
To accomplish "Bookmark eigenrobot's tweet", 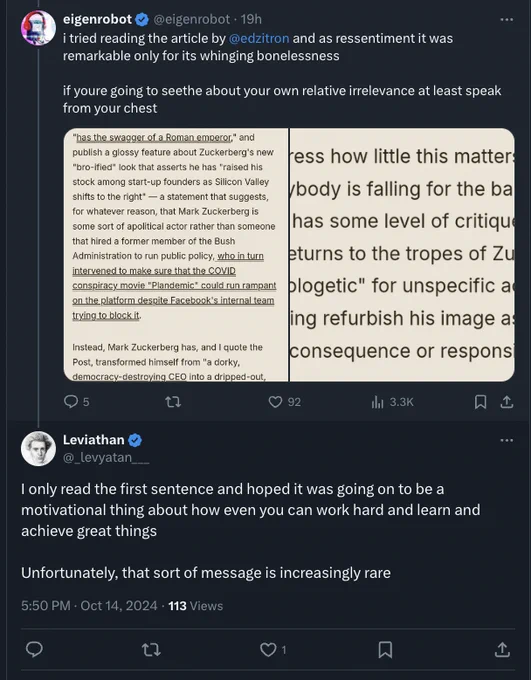I will [480, 402].
